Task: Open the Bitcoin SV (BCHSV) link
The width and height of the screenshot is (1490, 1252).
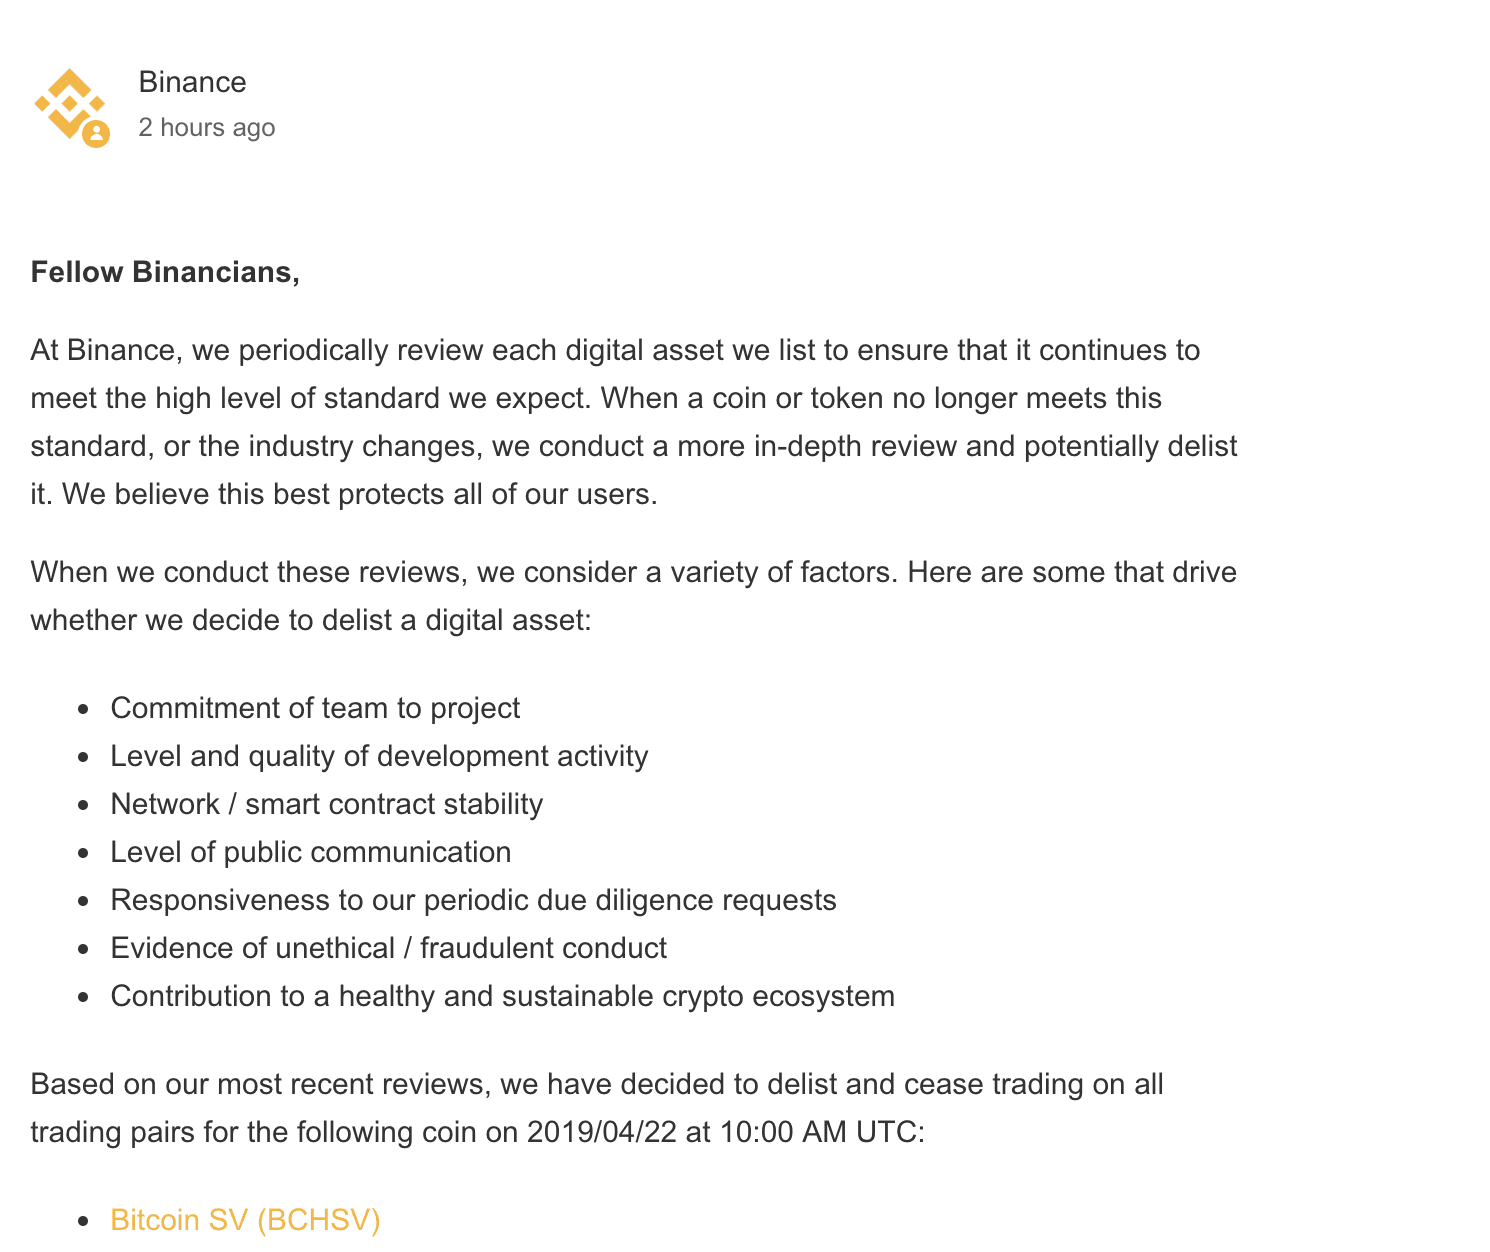Action: 245,1220
